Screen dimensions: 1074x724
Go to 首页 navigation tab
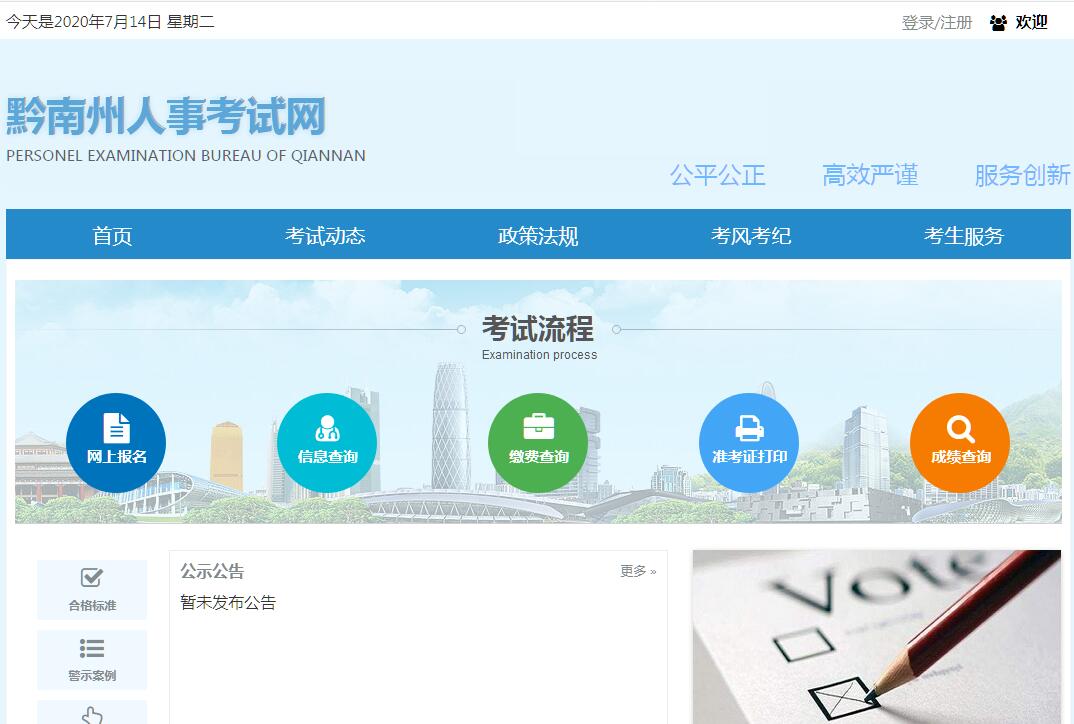pyautogui.click(x=112, y=236)
